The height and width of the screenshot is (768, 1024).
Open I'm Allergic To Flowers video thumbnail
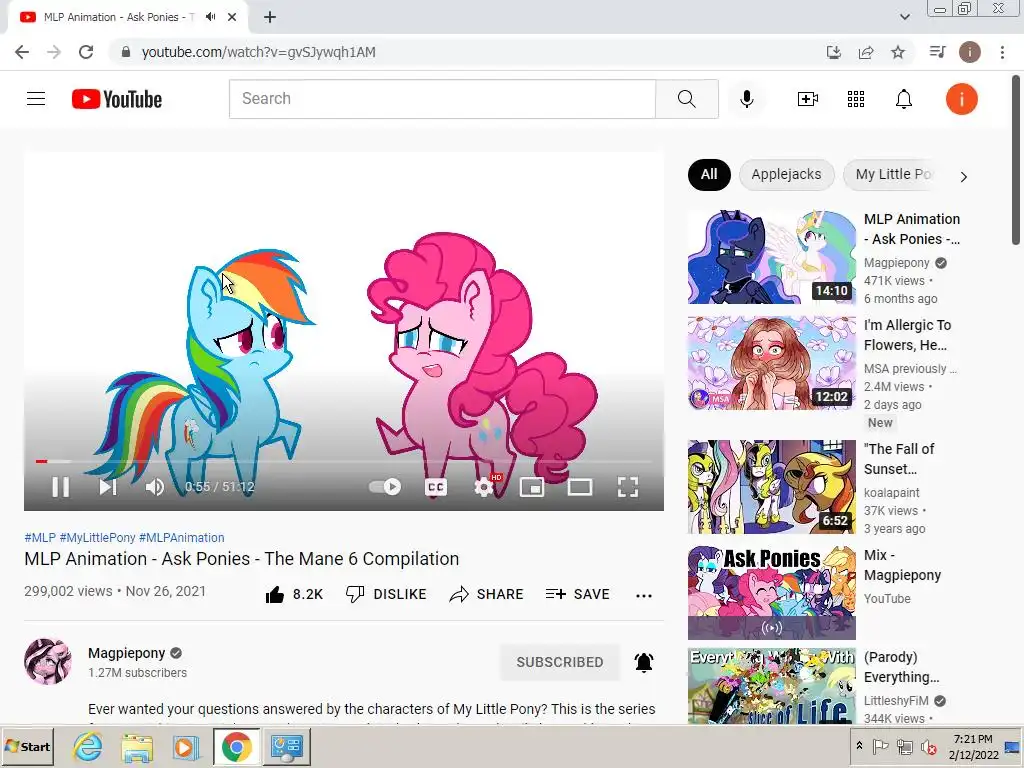[771, 362]
